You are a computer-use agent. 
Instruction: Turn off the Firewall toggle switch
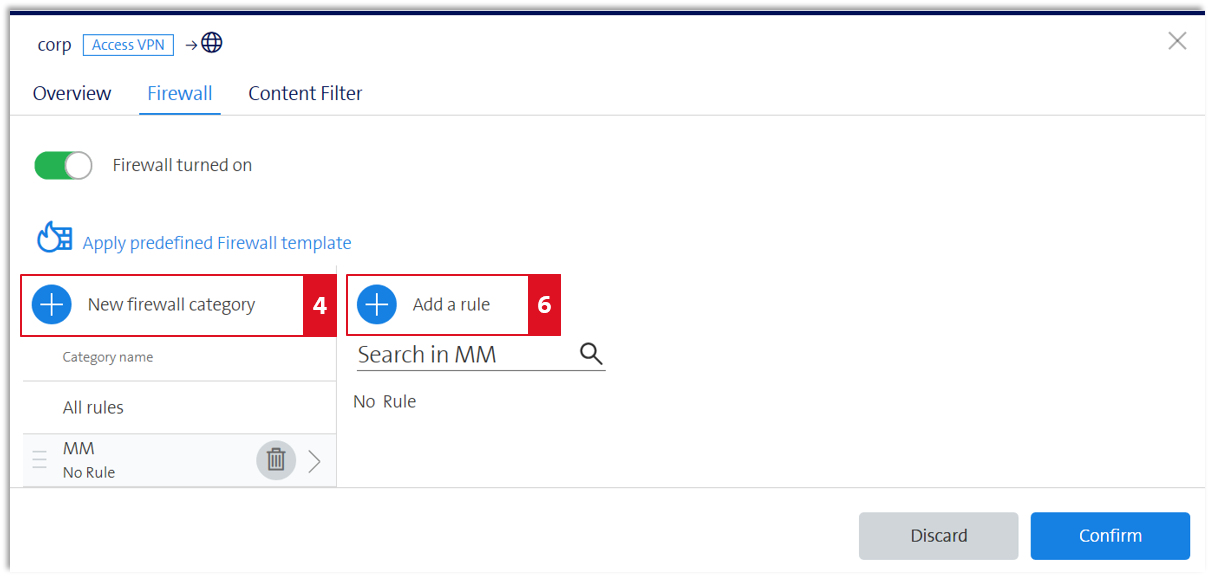(x=63, y=166)
